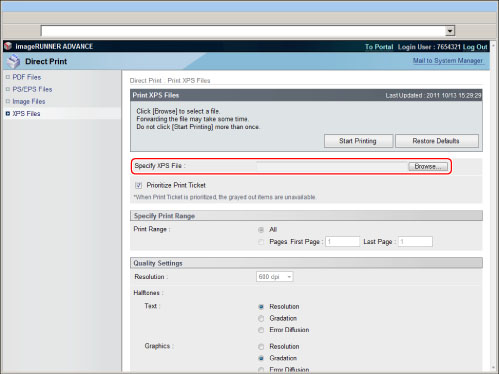This screenshot has height=374, width=499.
Task: Click the Direct Print breadcrumb text
Action: coord(145,81)
